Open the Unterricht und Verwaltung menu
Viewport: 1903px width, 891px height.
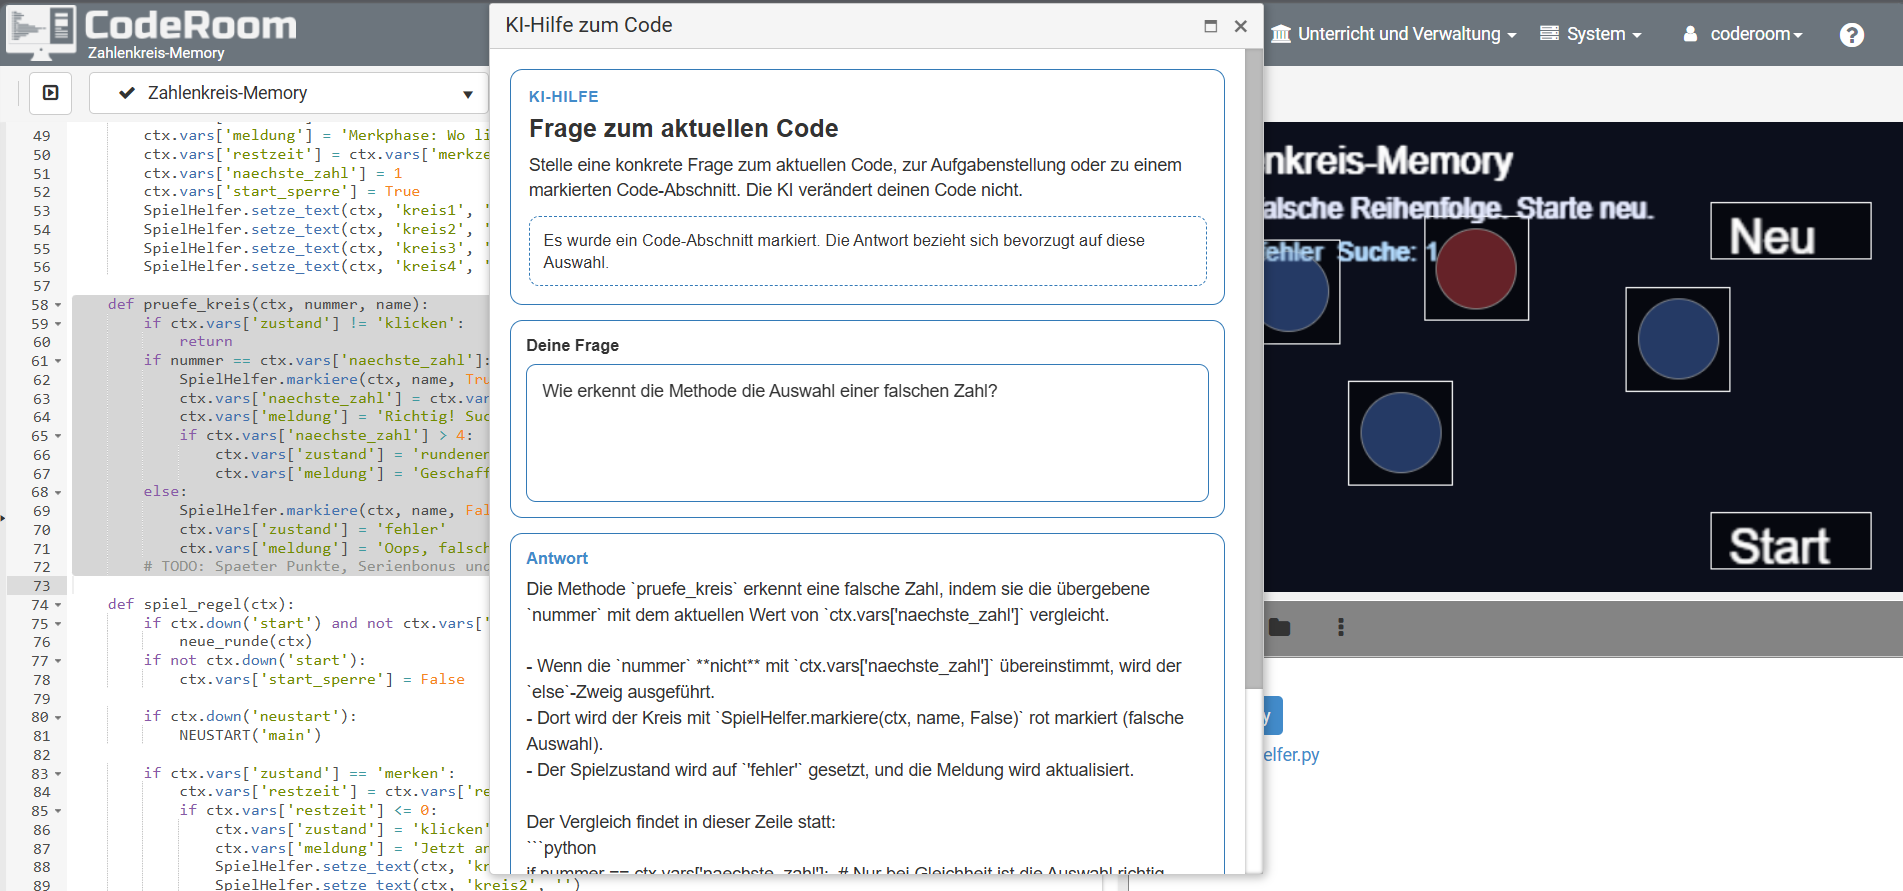1394,34
